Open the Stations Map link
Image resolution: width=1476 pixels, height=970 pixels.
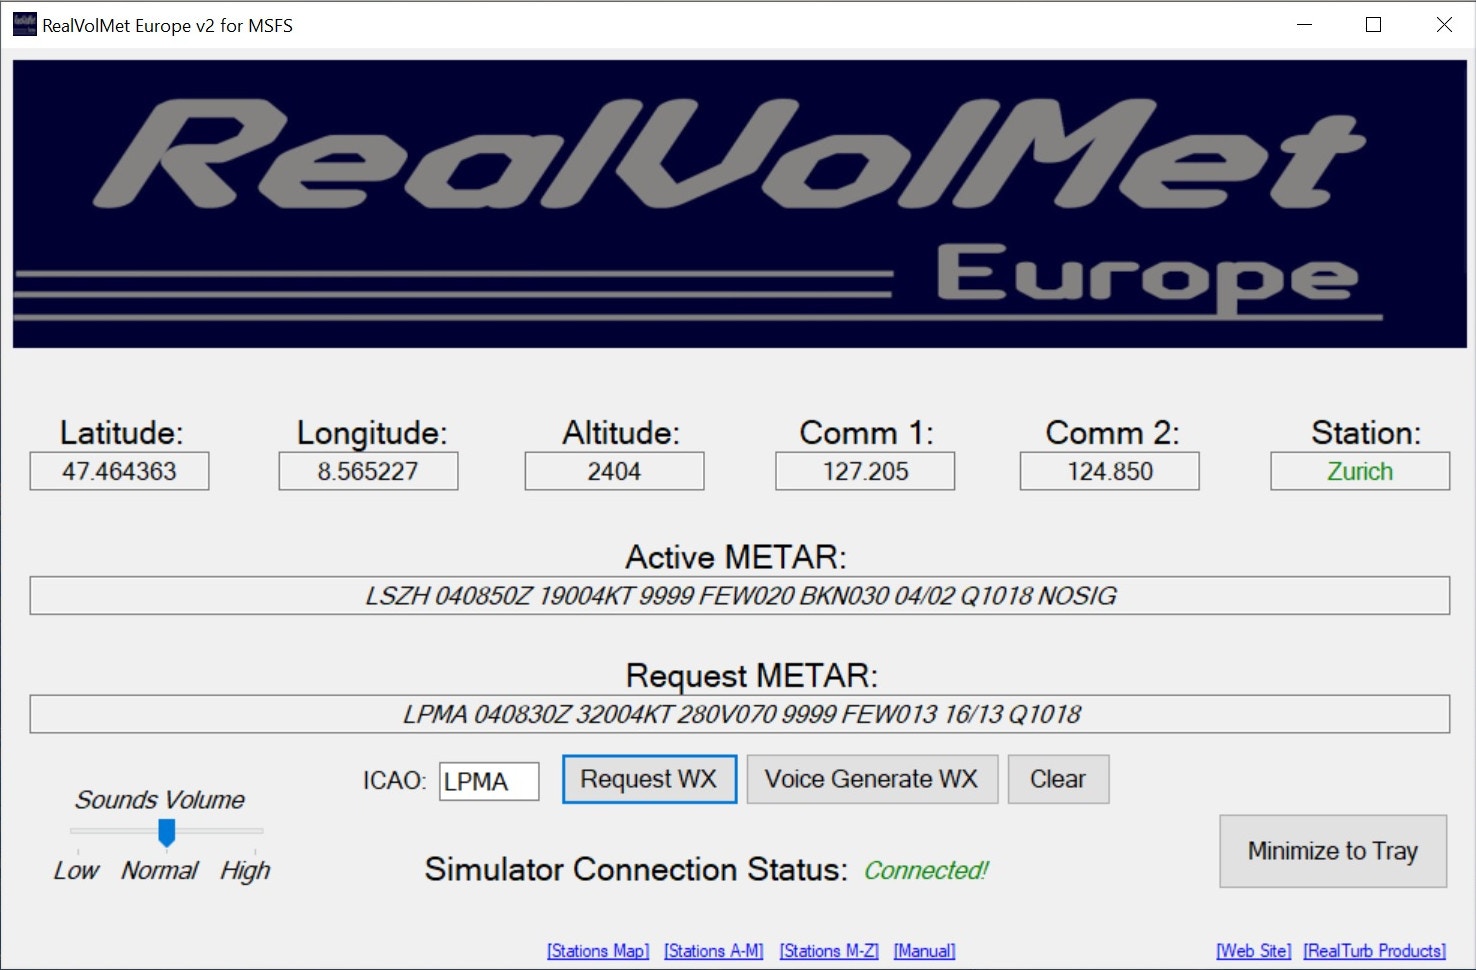coord(597,951)
